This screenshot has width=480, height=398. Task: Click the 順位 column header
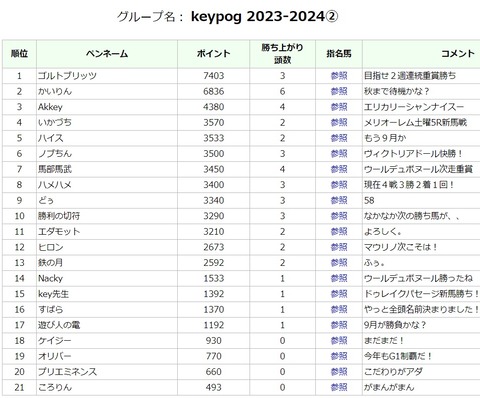point(19,54)
